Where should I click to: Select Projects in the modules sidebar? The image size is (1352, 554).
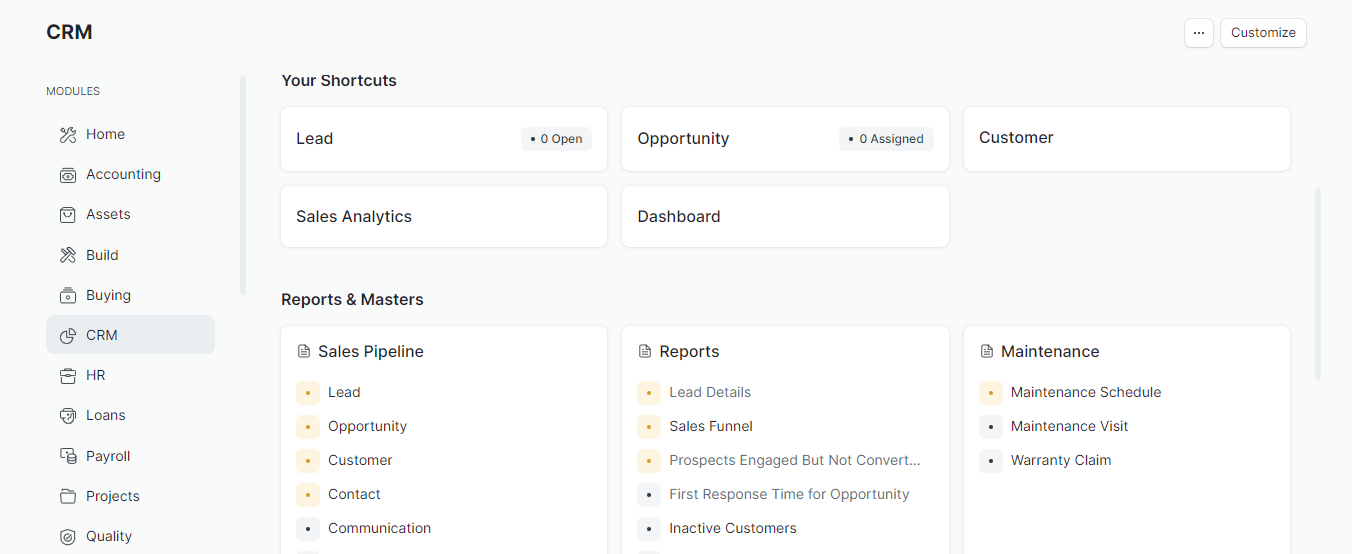(x=112, y=497)
